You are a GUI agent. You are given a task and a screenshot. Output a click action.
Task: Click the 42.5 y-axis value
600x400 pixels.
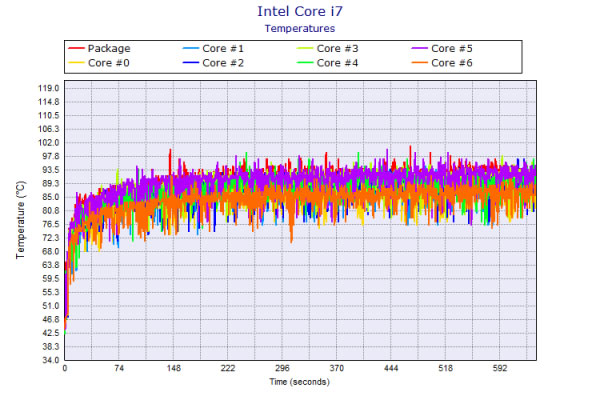[x=49, y=333]
